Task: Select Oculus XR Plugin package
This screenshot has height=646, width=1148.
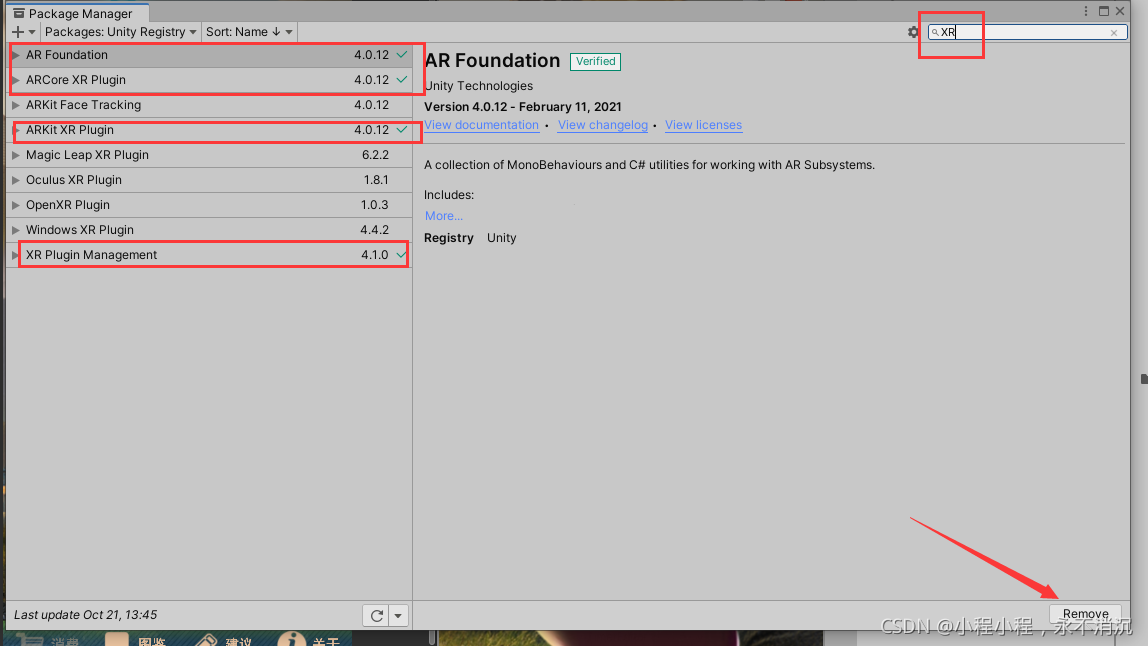Action: tap(209, 179)
